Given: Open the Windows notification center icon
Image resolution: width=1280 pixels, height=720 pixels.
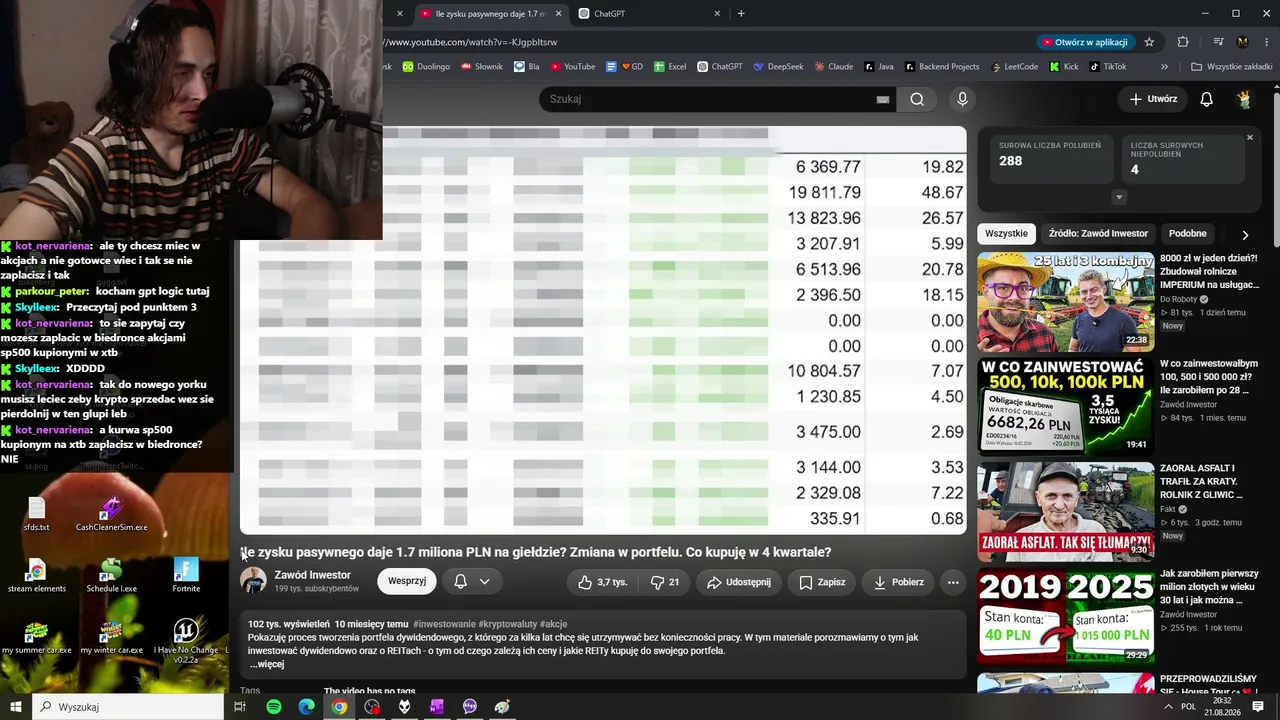Looking at the screenshot, I should pos(1258,707).
